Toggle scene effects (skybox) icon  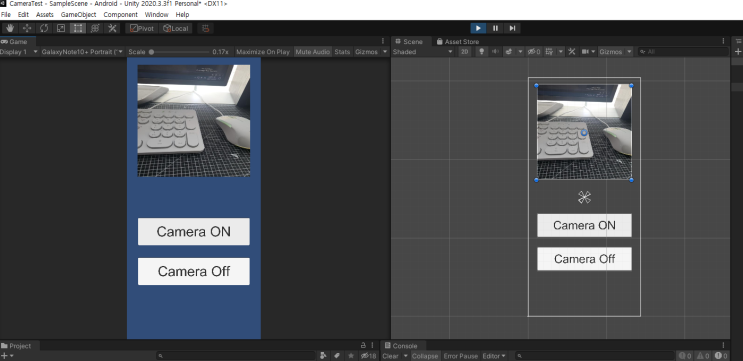tap(509, 52)
